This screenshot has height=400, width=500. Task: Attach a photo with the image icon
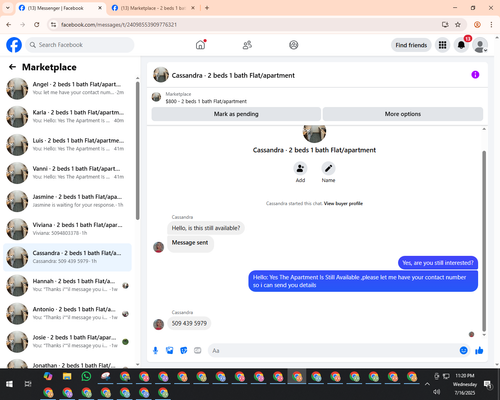coord(170,350)
